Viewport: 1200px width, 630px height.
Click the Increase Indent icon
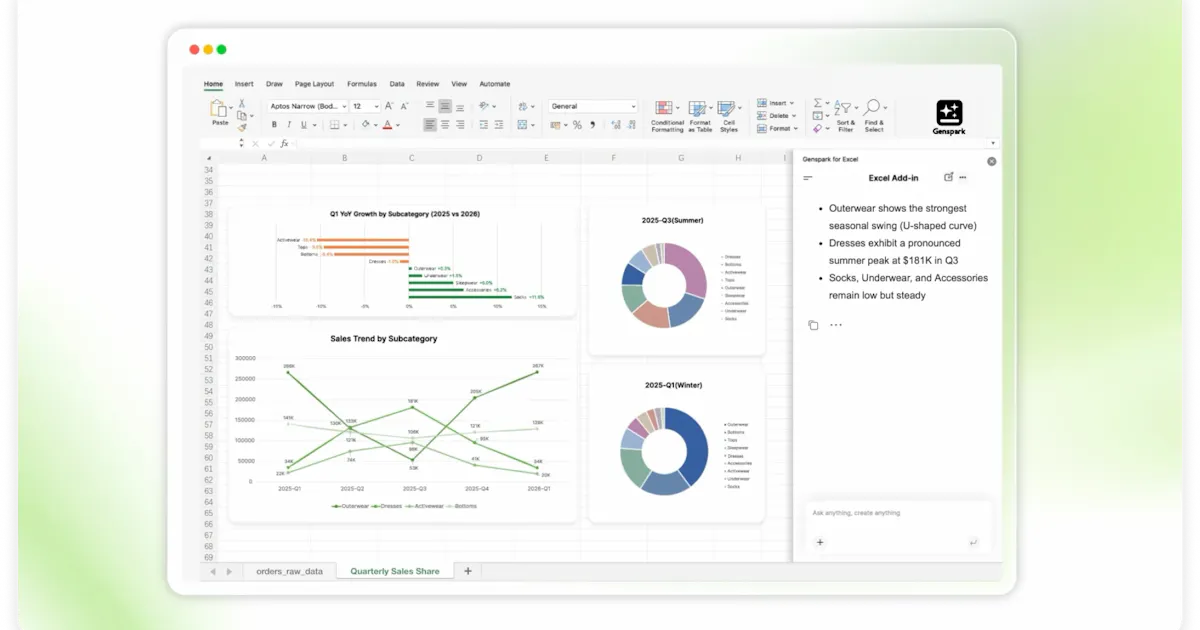[x=499, y=125]
